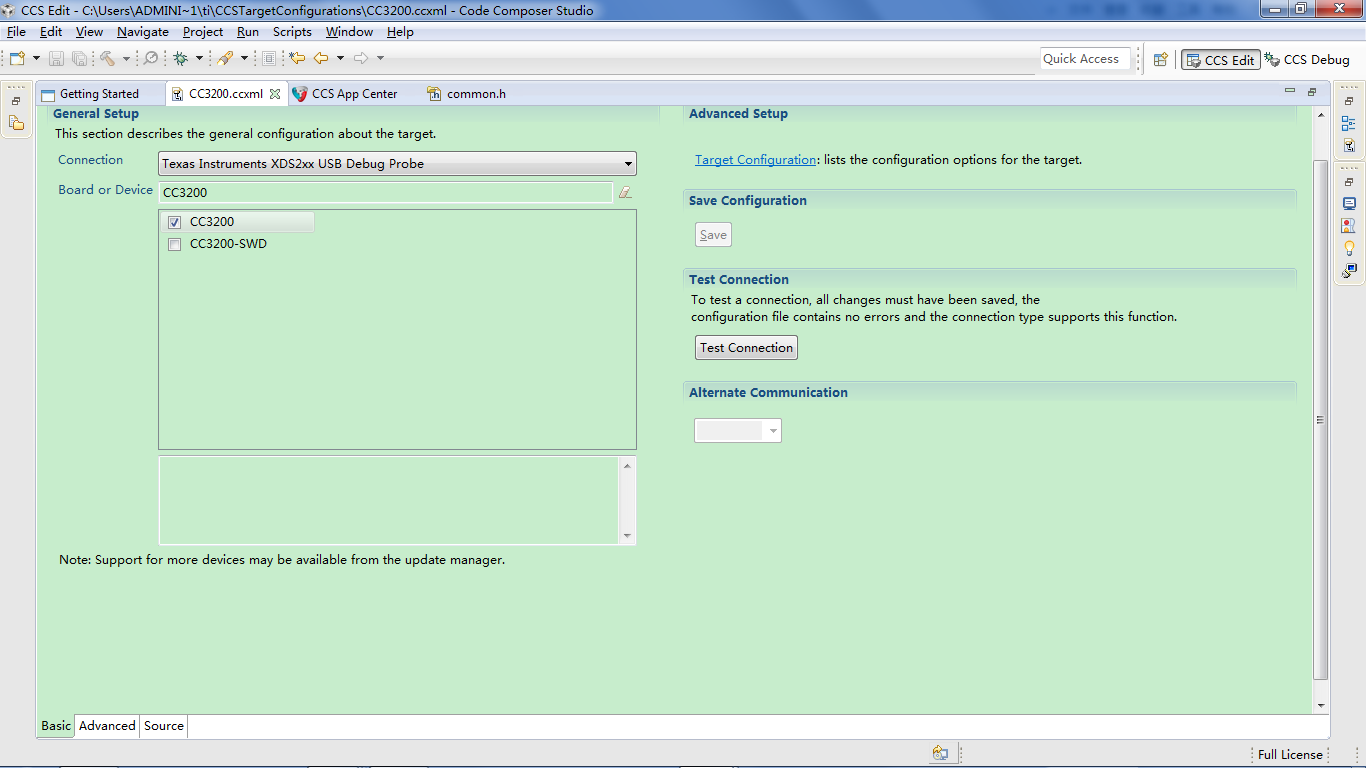Click the magnifier search icon in toolbar

(x=151, y=58)
